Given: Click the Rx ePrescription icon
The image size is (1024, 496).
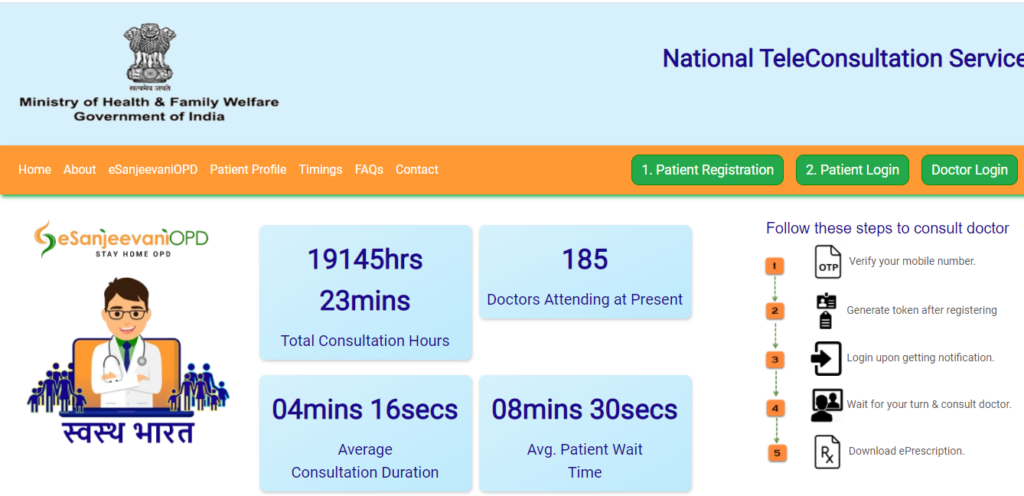Looking at the screenshot, I should click(827, 452).
